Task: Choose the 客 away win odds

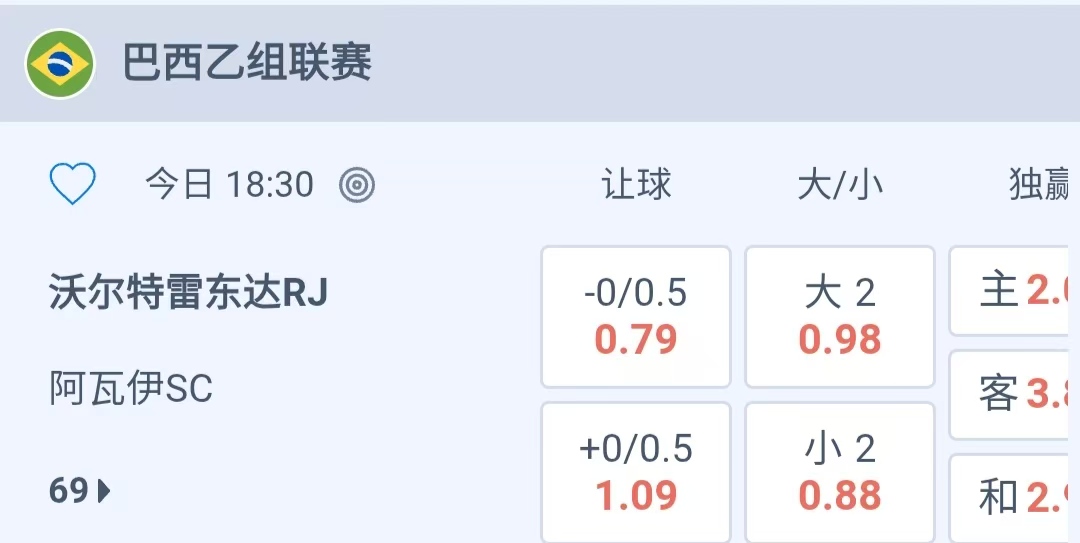Action: coord(1014,394)
